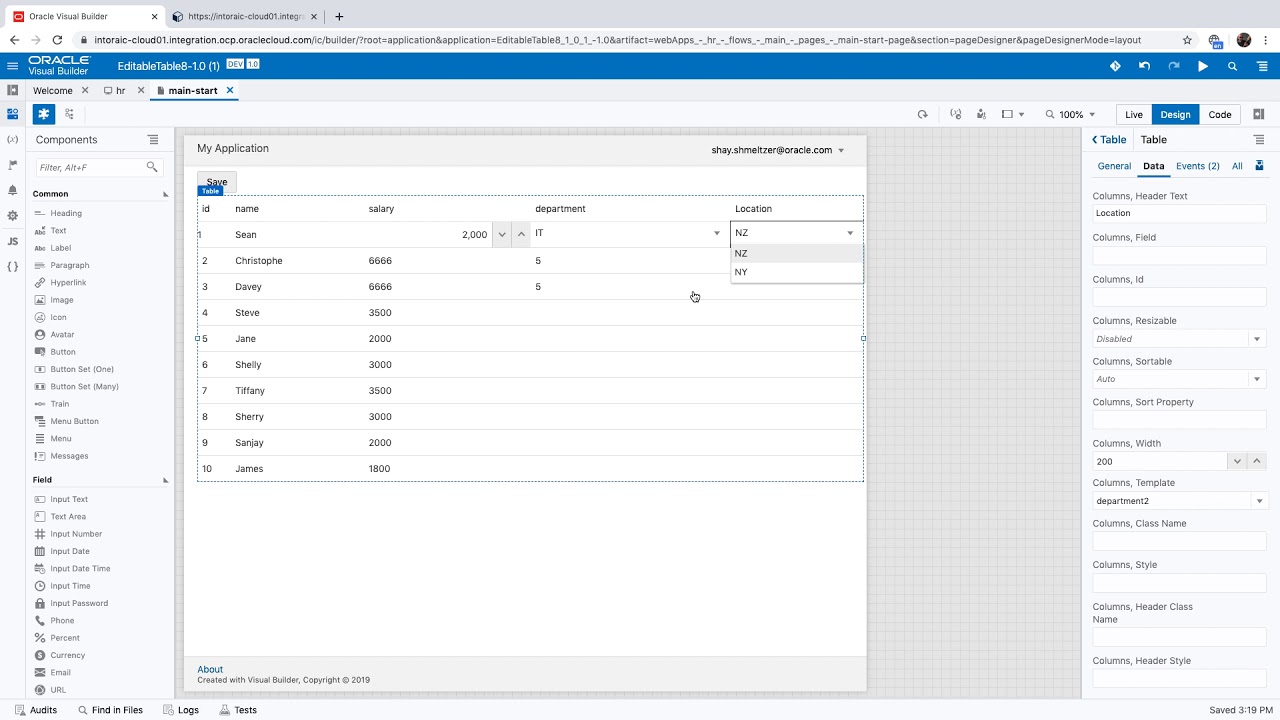Open Variables (x) in left rail

coord(13,139)
